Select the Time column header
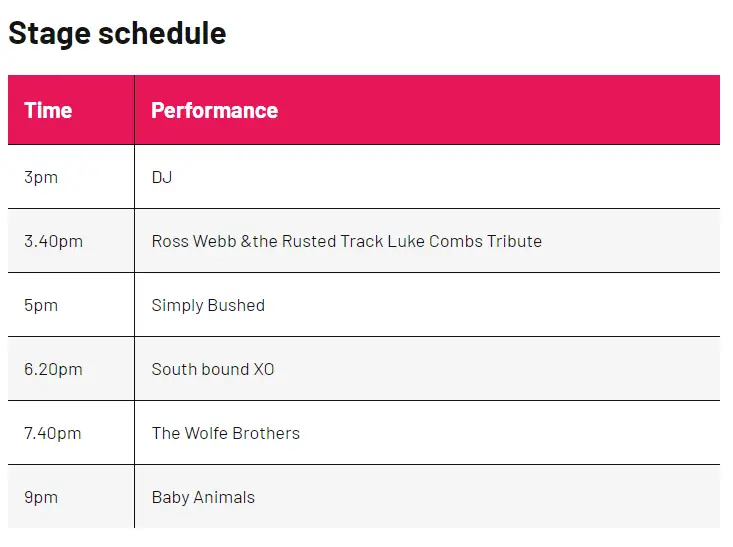 coord(71,110)
